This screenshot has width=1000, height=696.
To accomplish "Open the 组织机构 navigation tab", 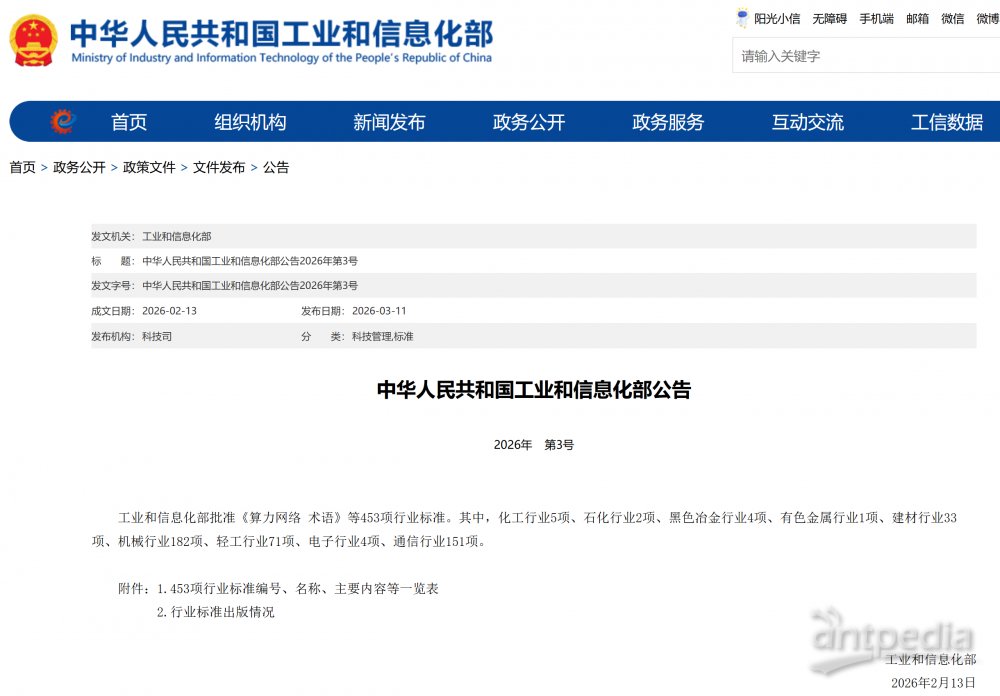I will (x=248, y=122).
